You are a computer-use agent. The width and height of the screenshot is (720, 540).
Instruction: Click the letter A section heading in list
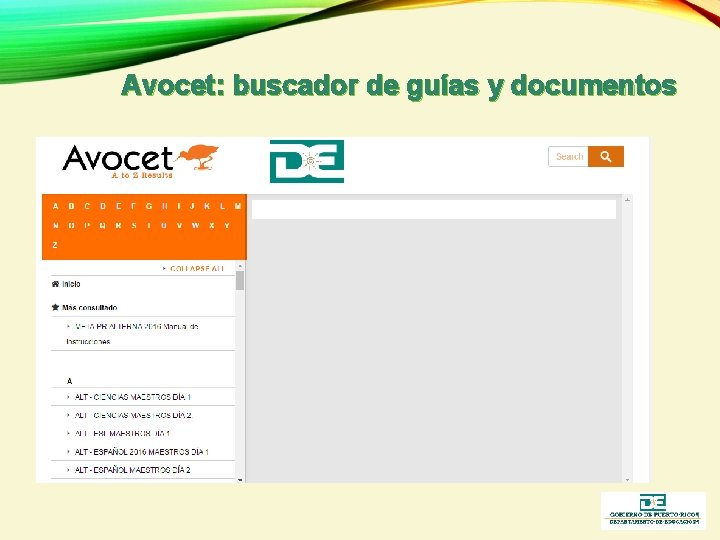coord(69,381)
